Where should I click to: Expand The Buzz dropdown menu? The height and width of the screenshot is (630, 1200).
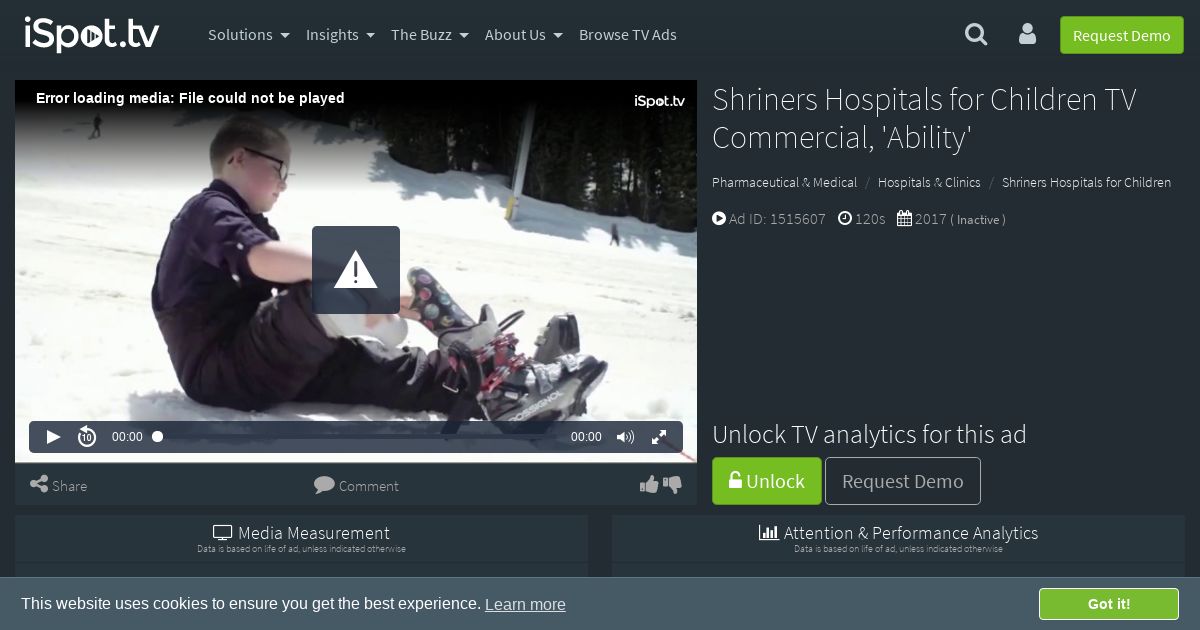[430, 35]
